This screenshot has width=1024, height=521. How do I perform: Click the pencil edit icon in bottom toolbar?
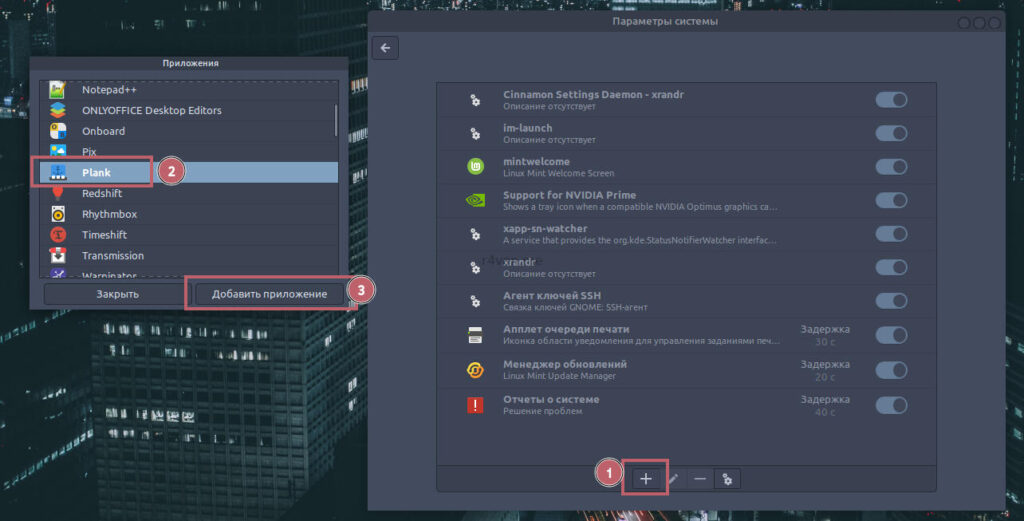click(x=673, y=479)
